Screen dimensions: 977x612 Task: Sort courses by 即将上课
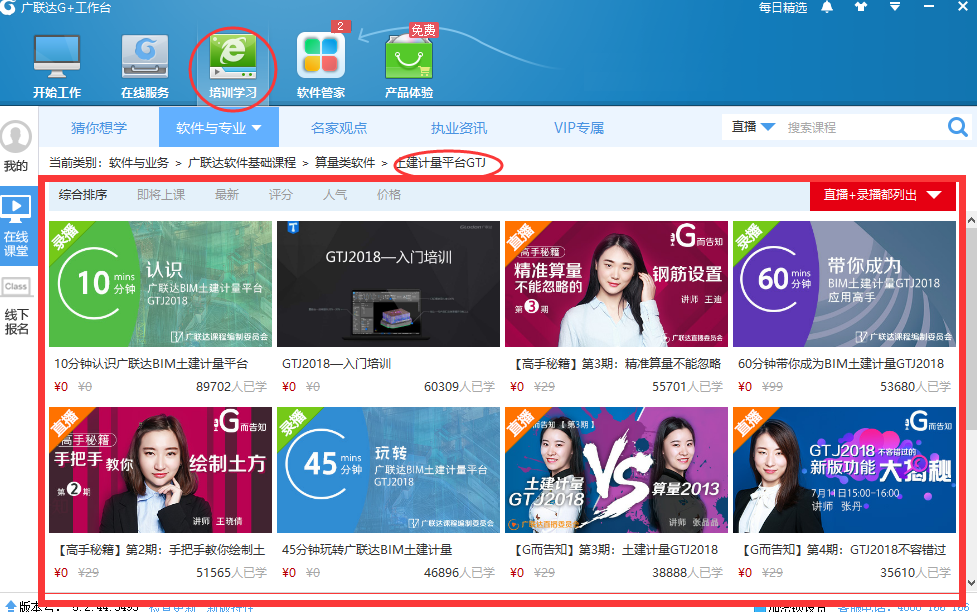coord(161,194)
